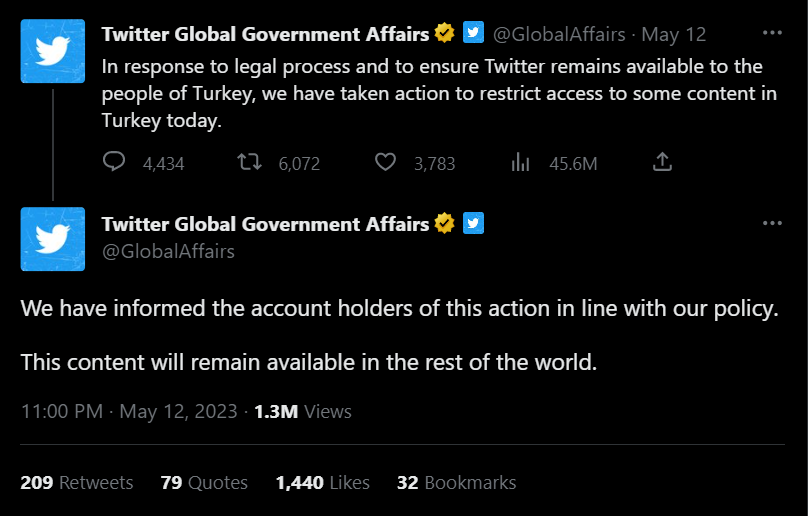This screenshot has height=516, width=808.
Task: View the 1,440 Likes list
Action: coord(322,483)
